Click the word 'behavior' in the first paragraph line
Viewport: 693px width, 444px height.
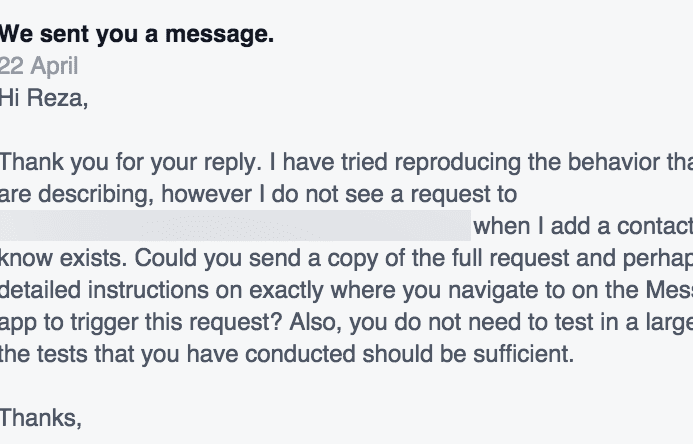coord(612,162)
